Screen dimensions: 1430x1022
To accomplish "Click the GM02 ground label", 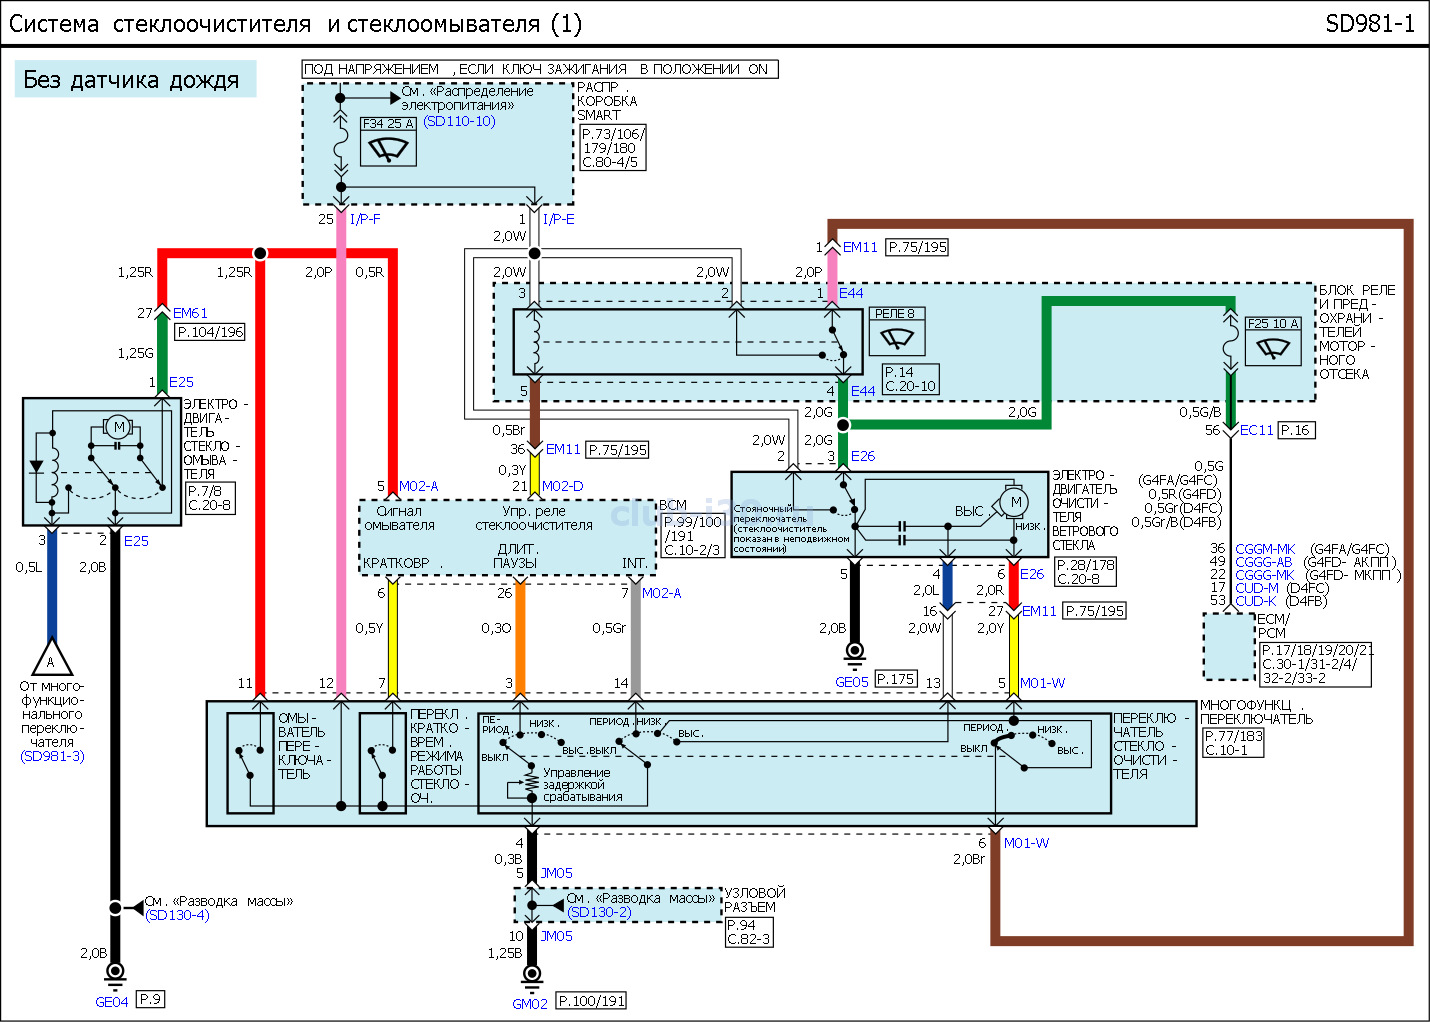I will click(x=530, y=1004).
